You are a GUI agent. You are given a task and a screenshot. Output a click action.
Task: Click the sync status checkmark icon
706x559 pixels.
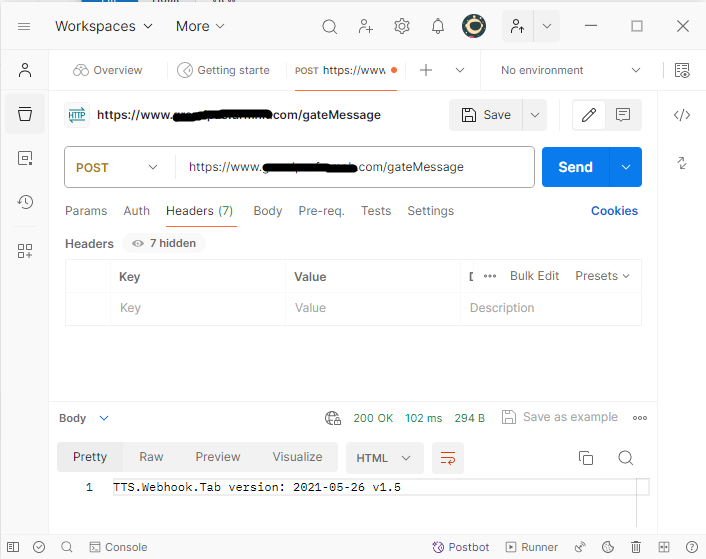coord(39,547)
